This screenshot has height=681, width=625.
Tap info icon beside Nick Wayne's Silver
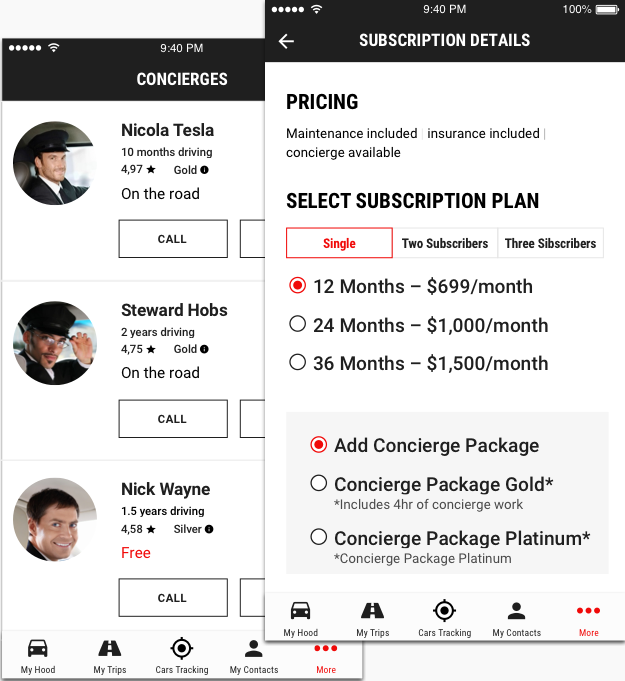tap(209, 529)
